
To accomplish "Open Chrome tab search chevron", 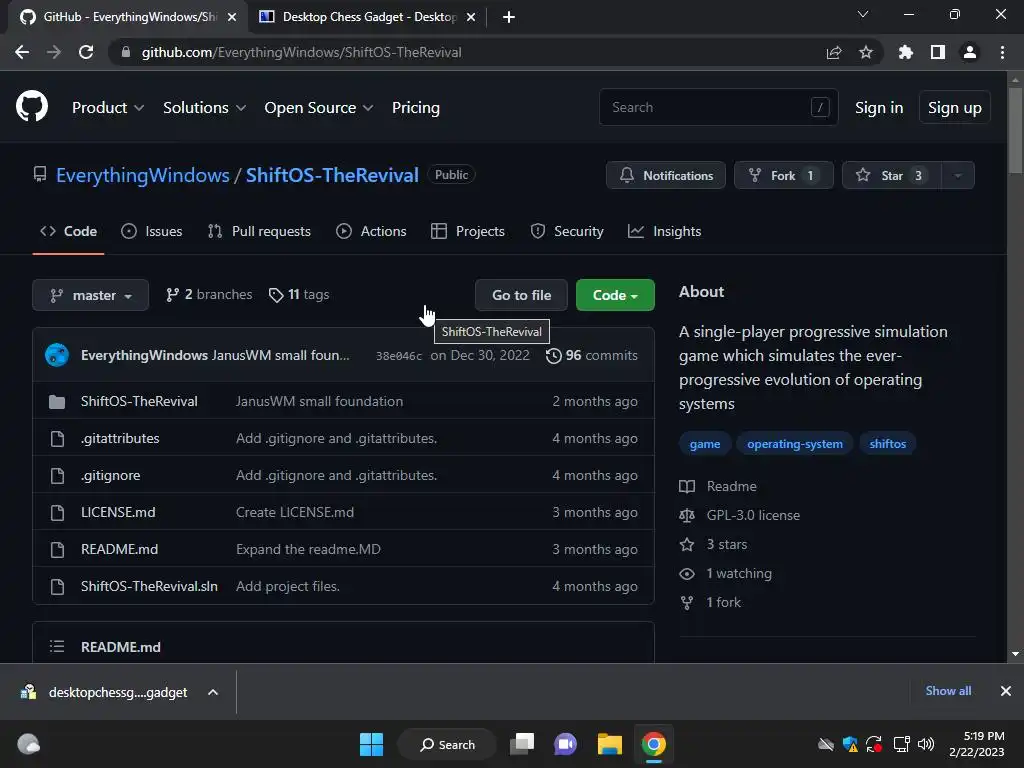I will click(x=863, y=14).
